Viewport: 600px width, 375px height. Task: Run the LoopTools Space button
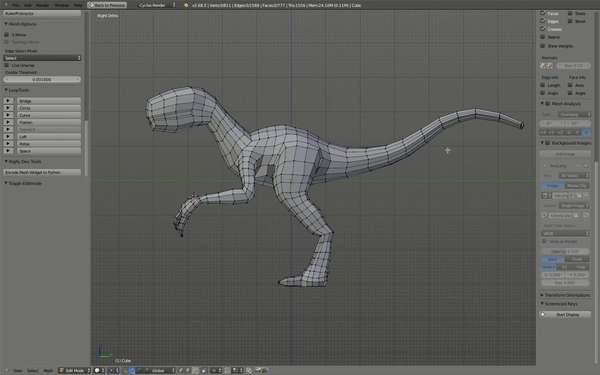49,151
